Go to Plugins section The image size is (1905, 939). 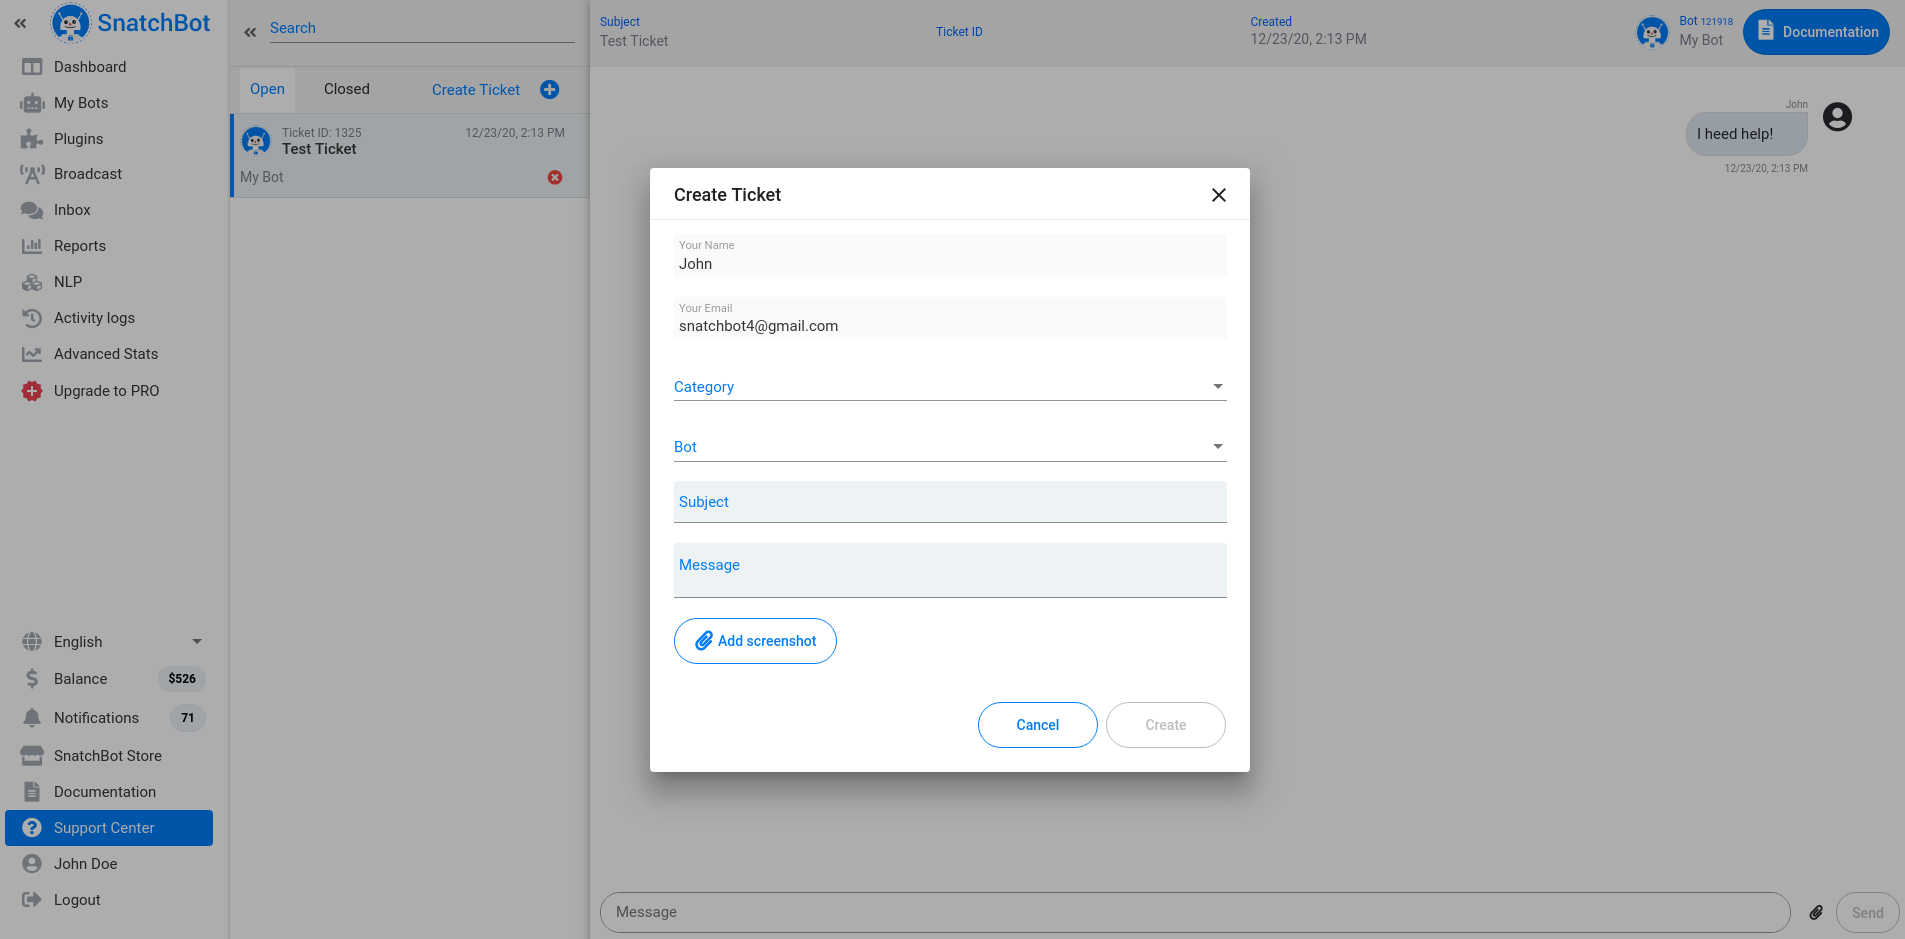78,139
